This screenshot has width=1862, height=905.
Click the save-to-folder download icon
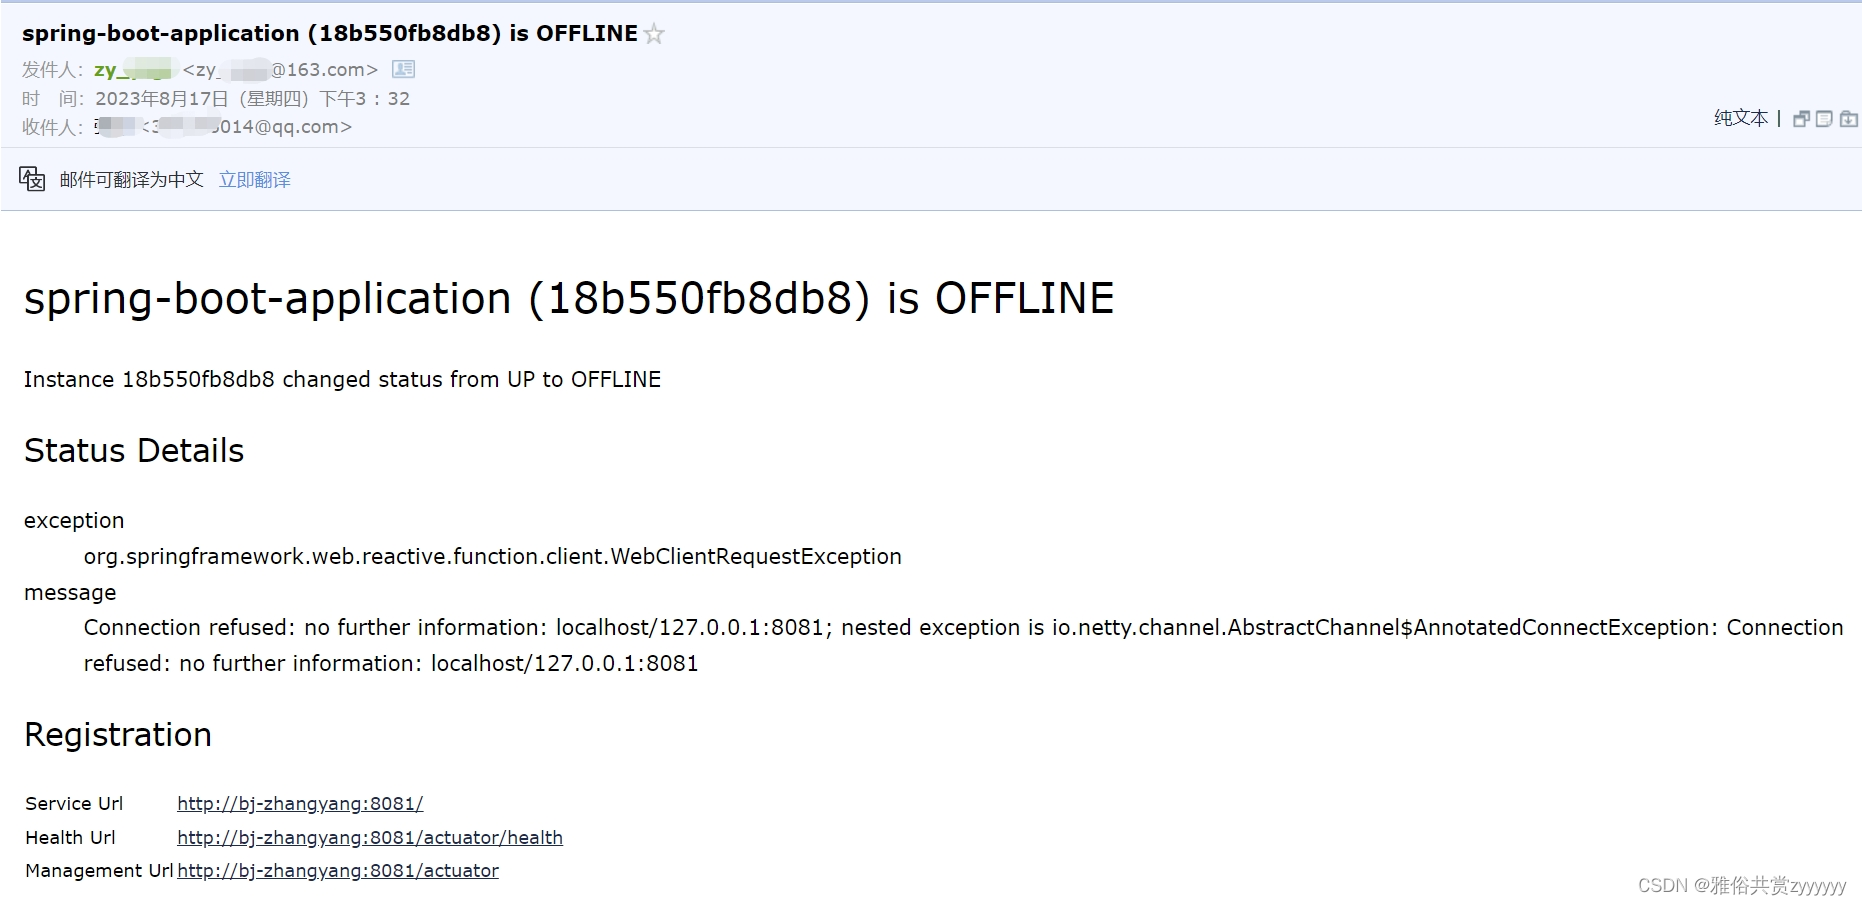tap(1848, 119)
